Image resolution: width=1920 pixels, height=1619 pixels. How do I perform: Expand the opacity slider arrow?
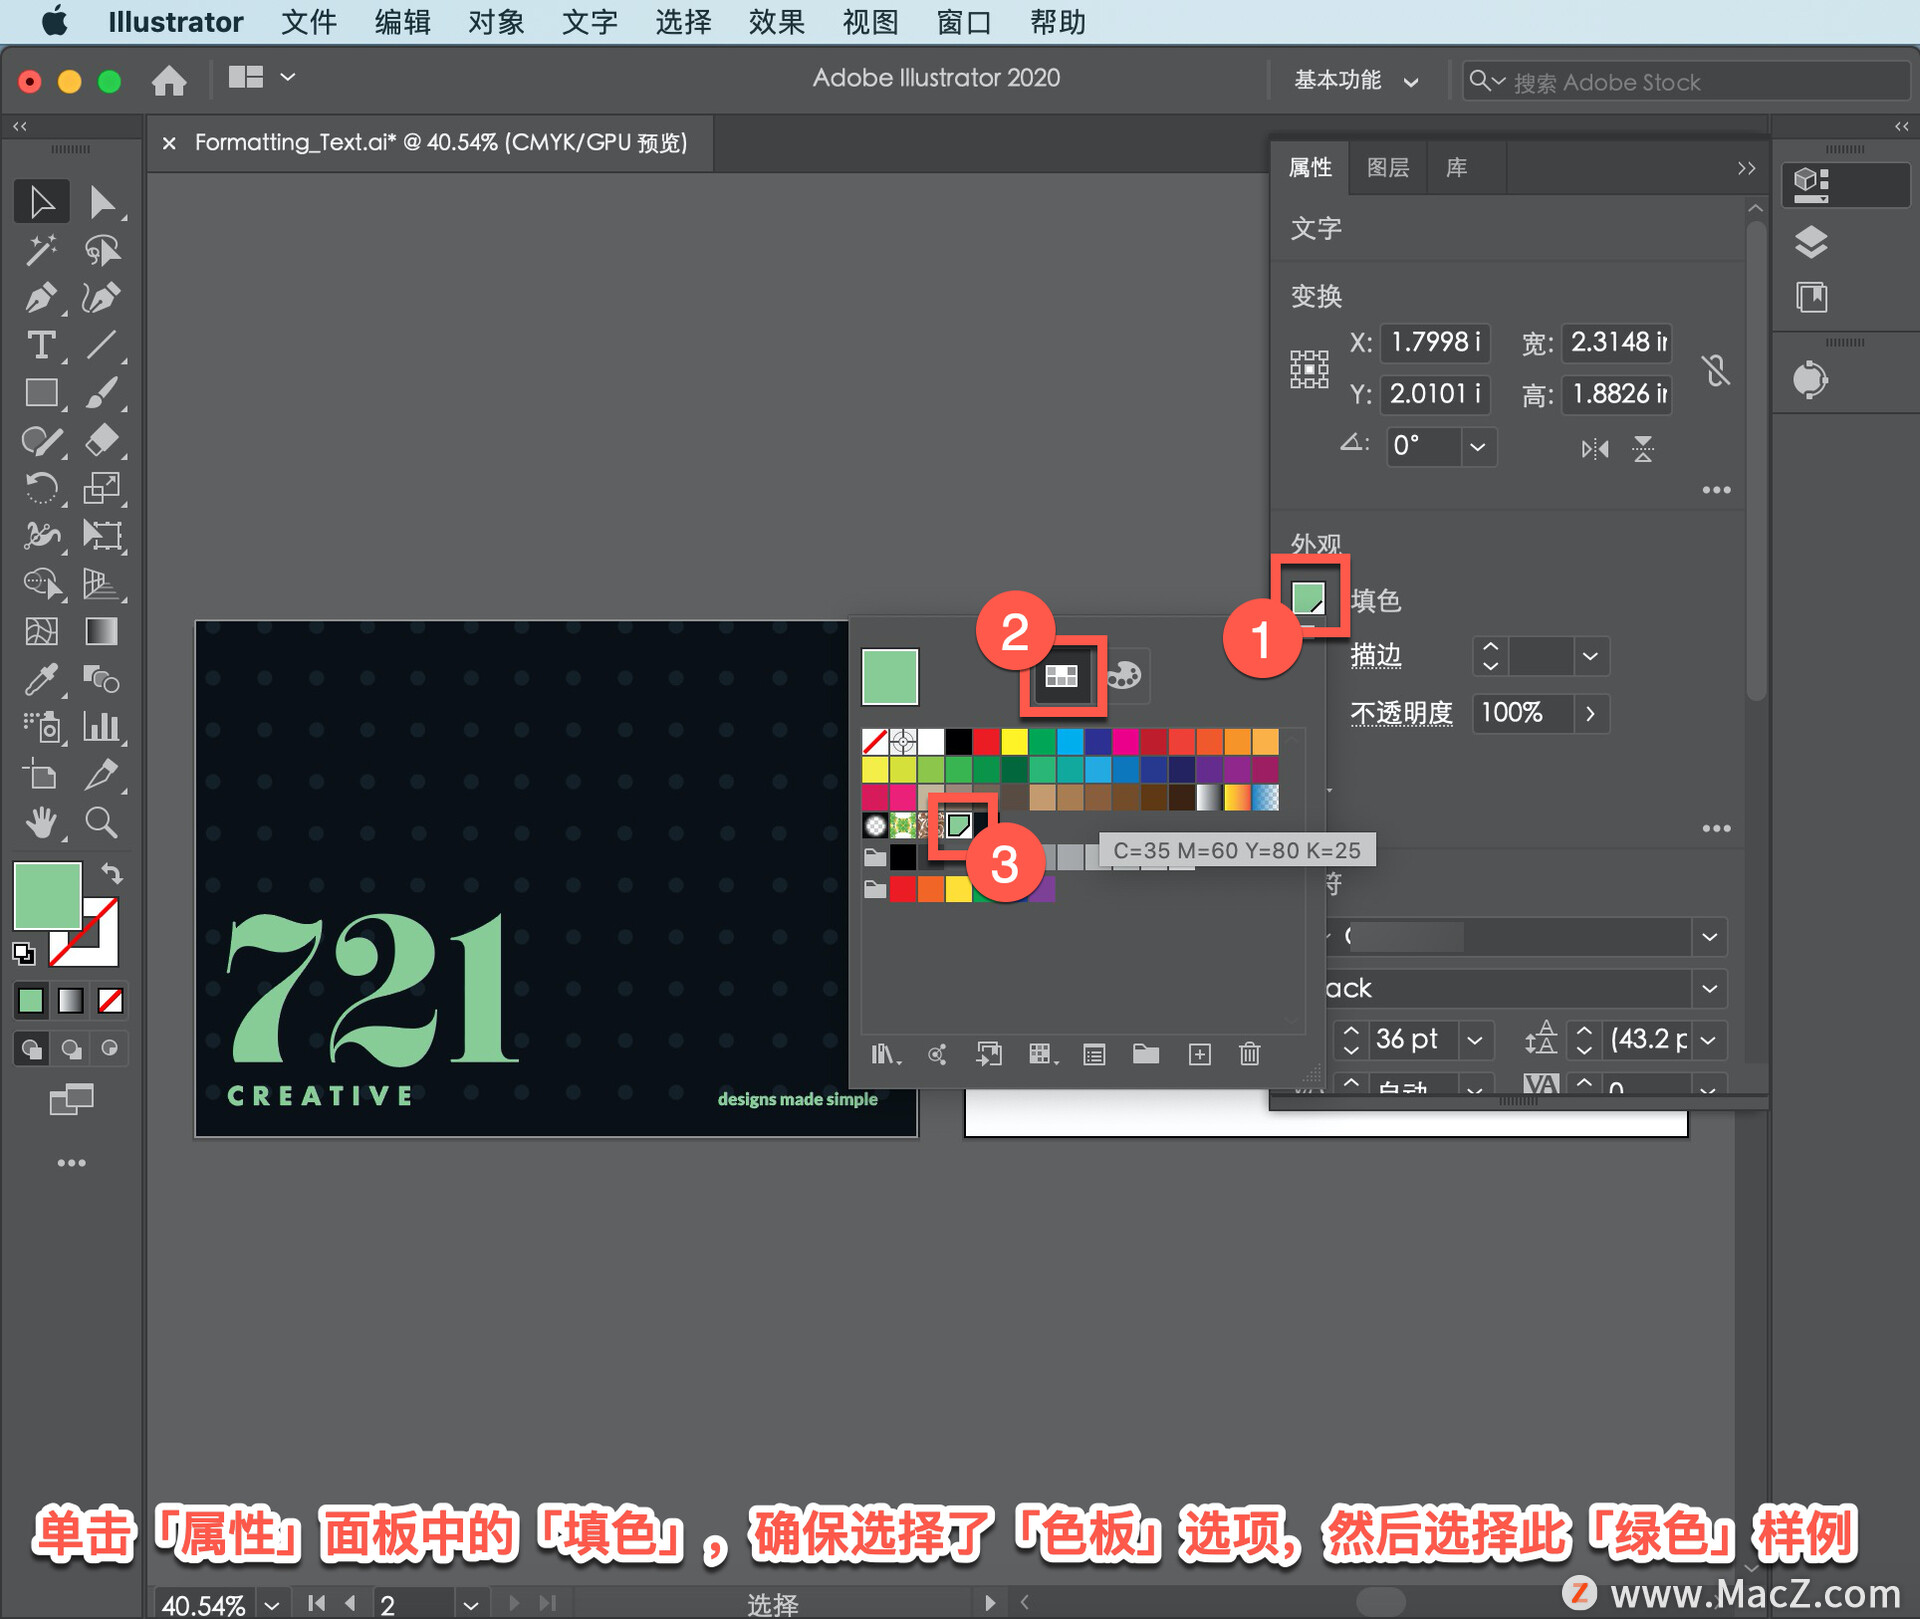(1591, 714)
